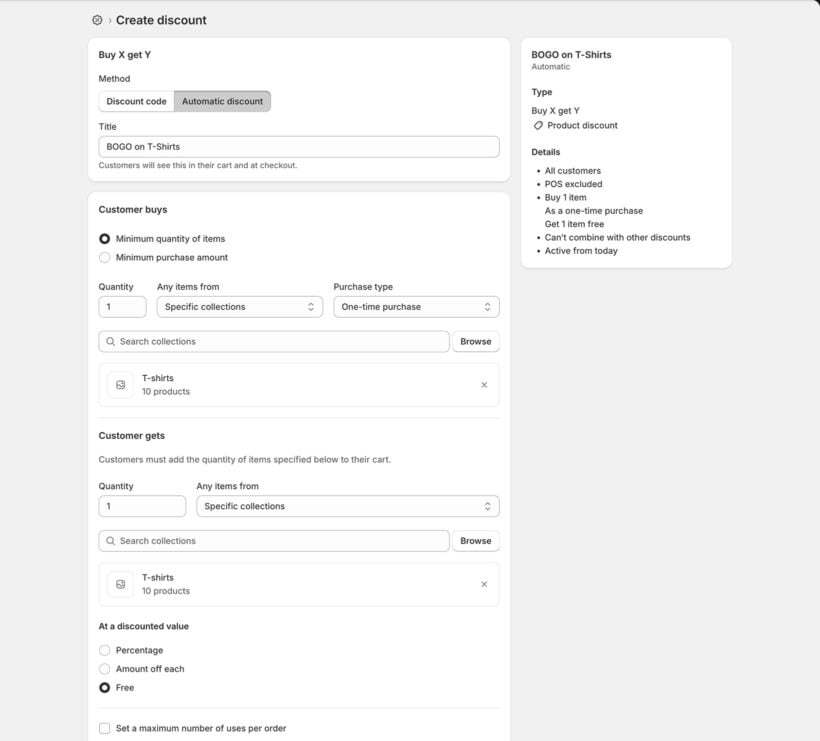This screenshot has width=820, height=741.
Task: Expand Customer gets 'Any items from' dropdown
Action: click(347, 506)
